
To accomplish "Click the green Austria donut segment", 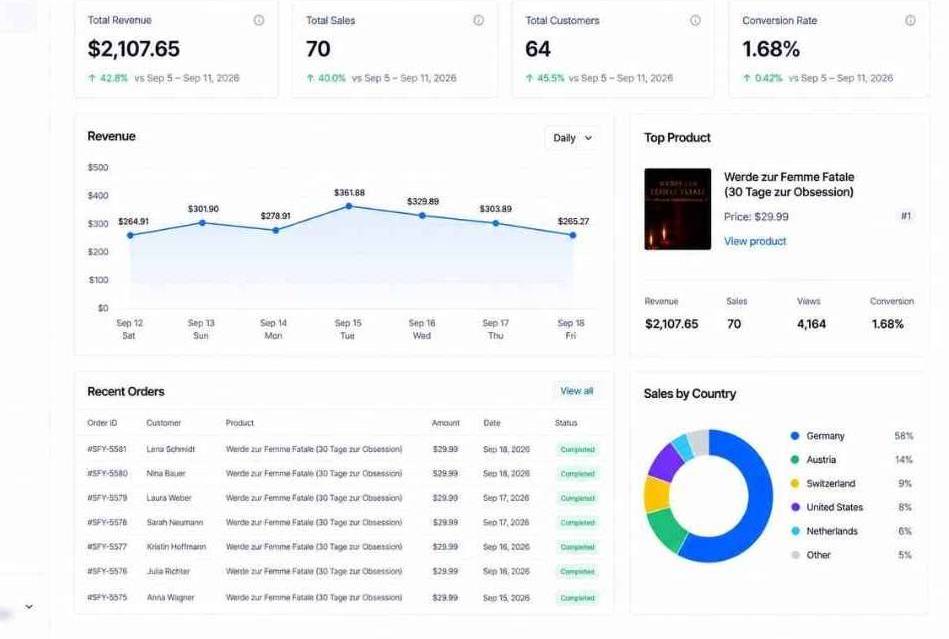I will pyautogui.click(x=666, y=529).
